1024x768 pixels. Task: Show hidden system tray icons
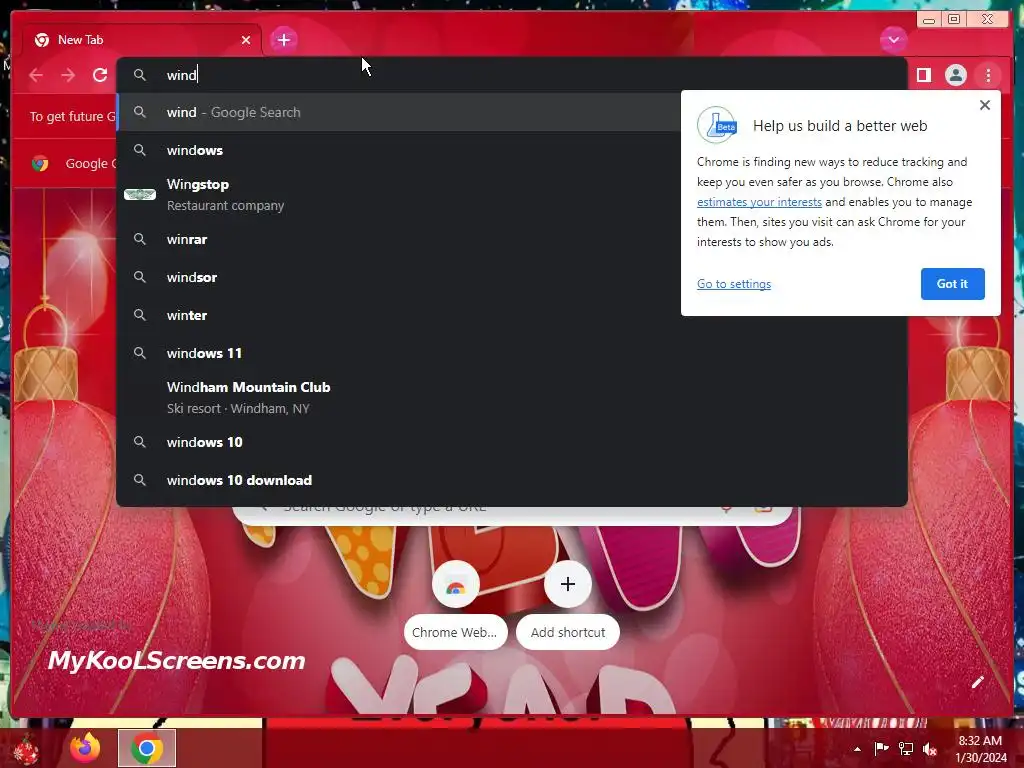click(857, 749)
